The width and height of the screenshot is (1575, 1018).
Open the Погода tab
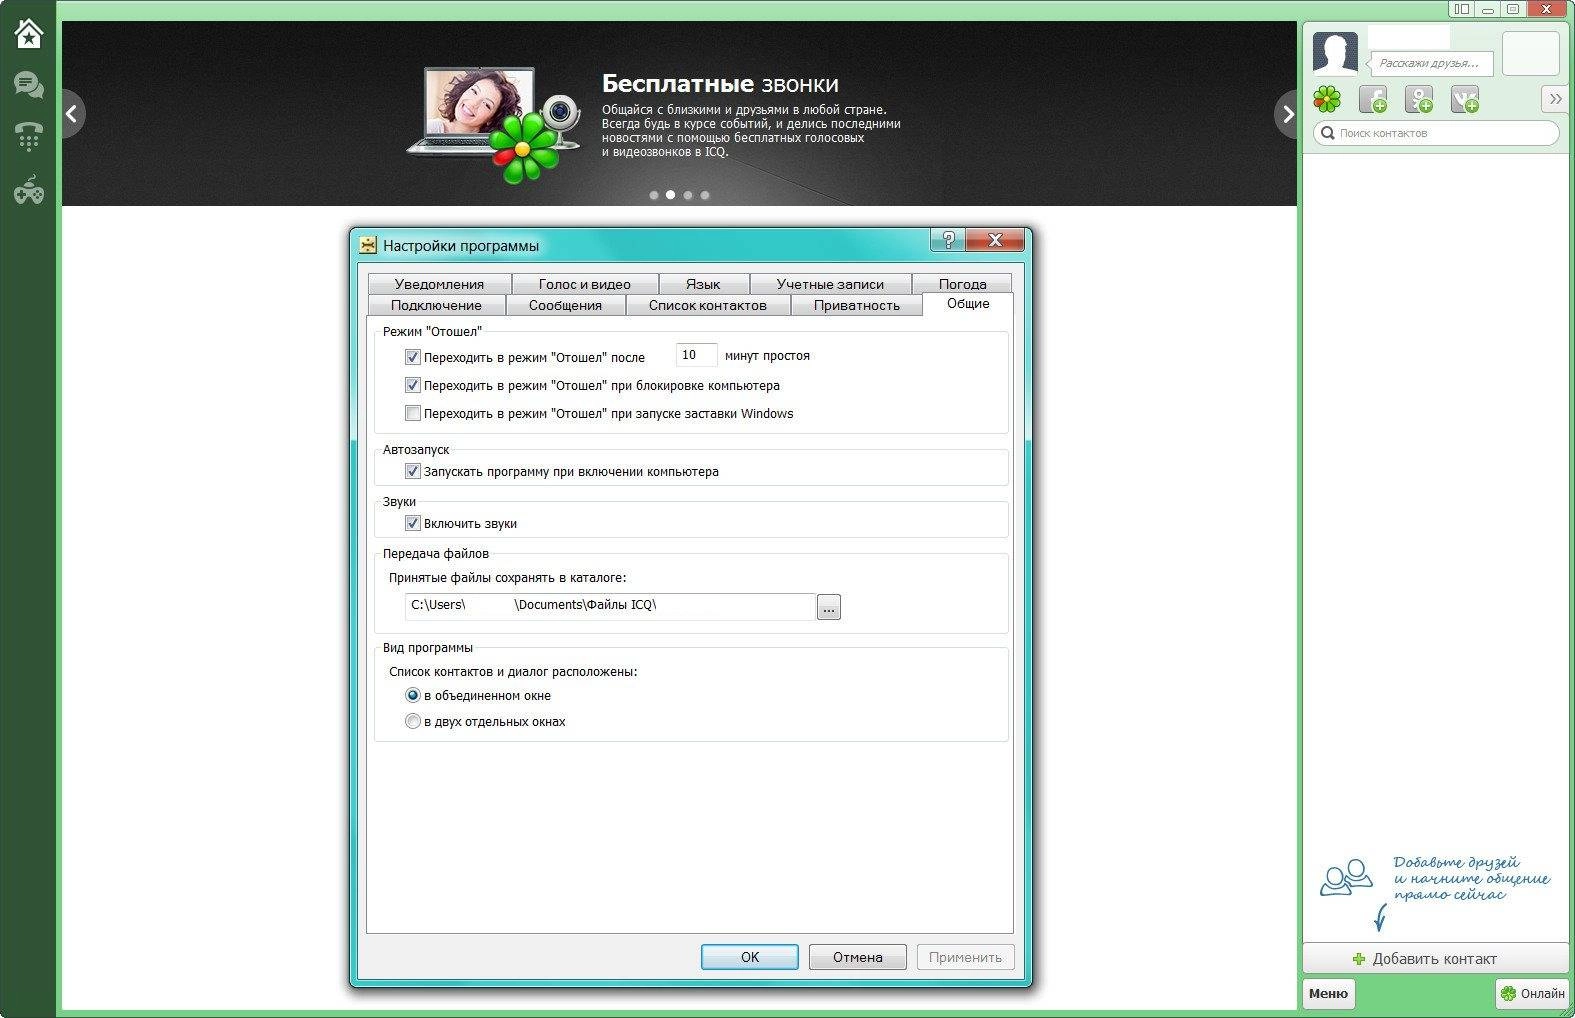[962, 284]
